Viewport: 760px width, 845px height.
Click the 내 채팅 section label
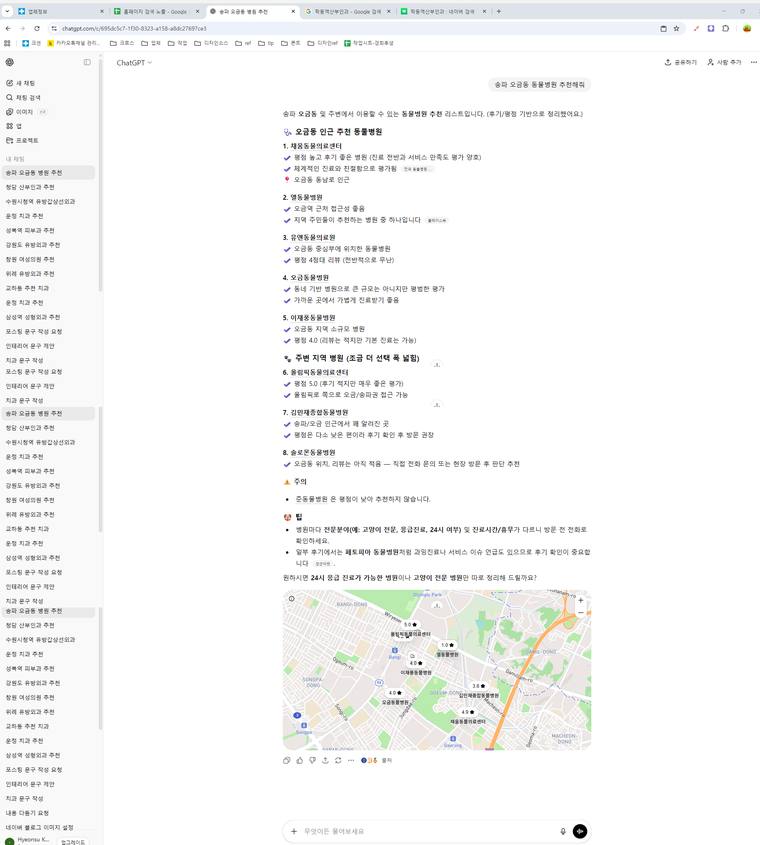15,159
